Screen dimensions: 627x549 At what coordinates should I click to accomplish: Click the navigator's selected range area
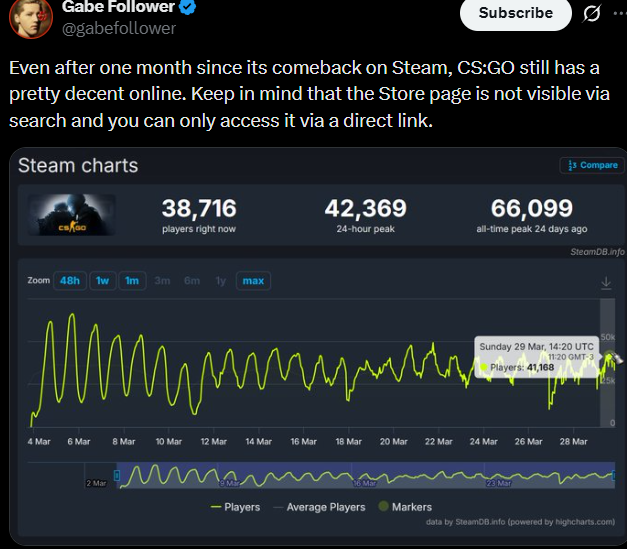point(365,475)
